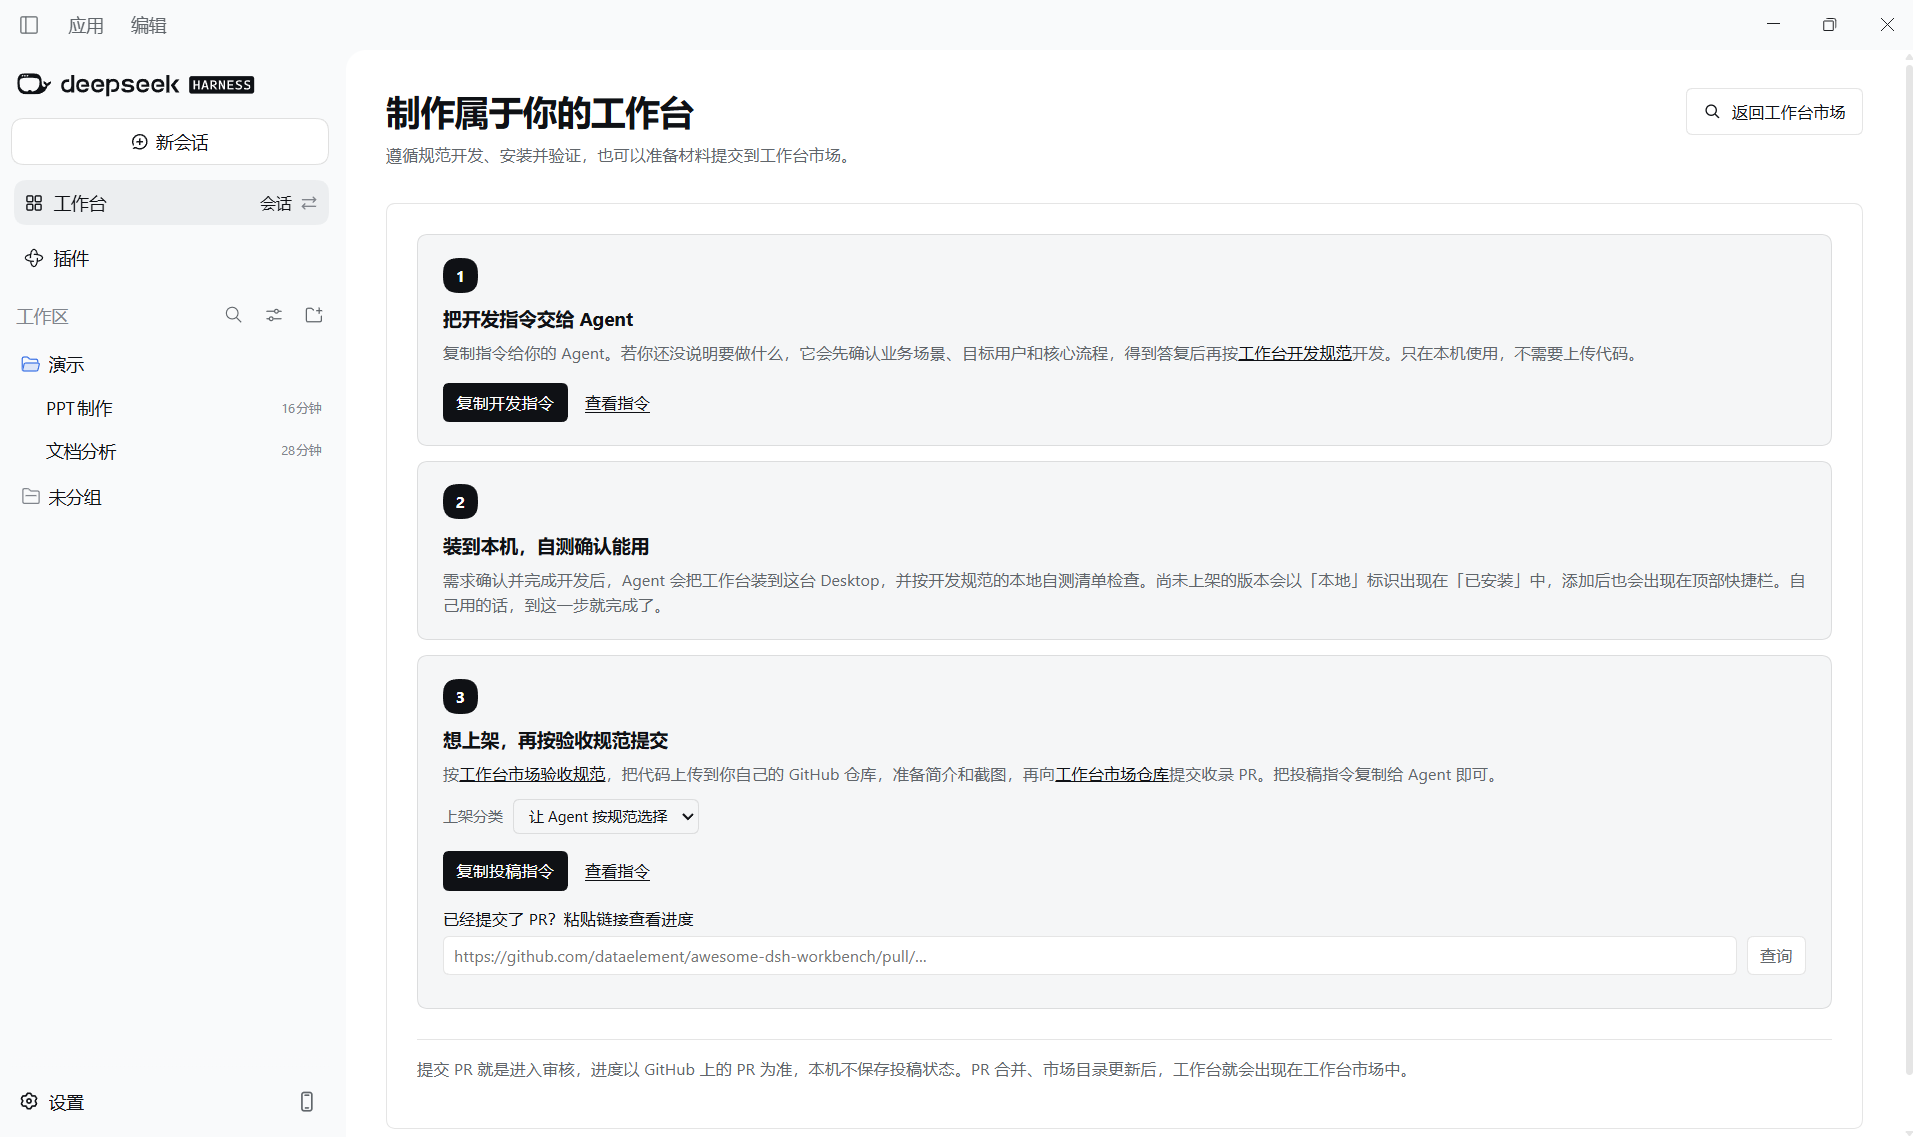This screenshot has height=1137, width=1913.
Task: Click 复制开发指令 button
Action: (505, 403)
